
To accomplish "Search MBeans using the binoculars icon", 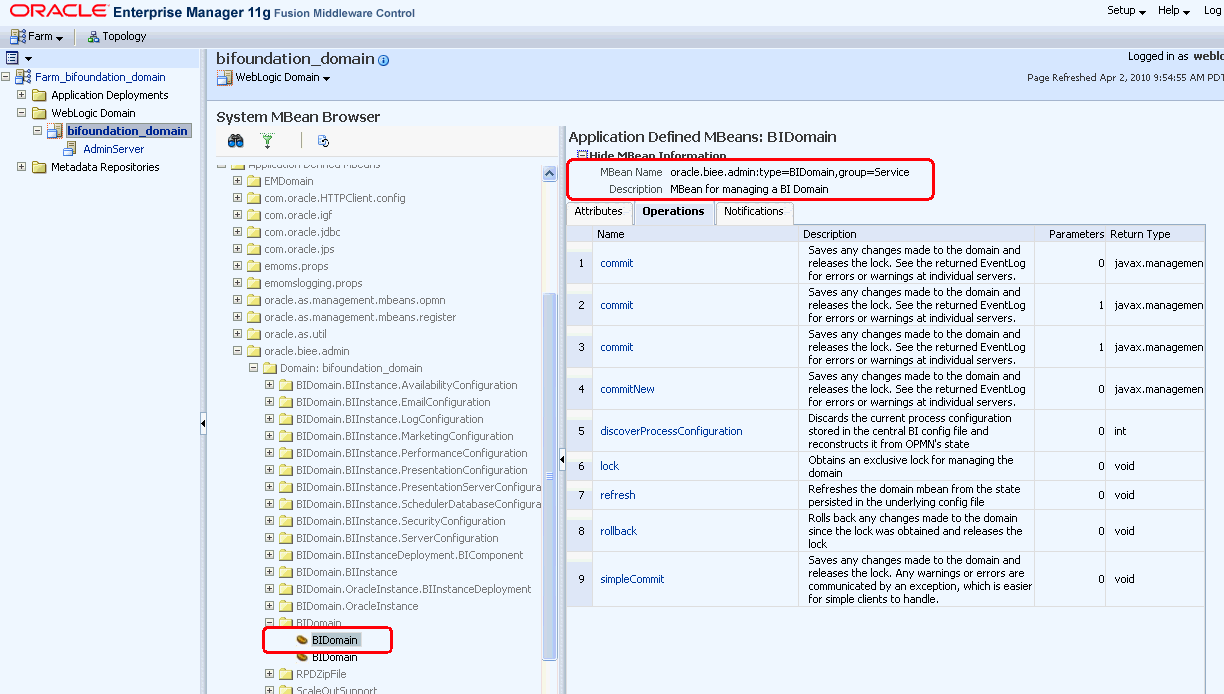I will (x=235, y=141).
